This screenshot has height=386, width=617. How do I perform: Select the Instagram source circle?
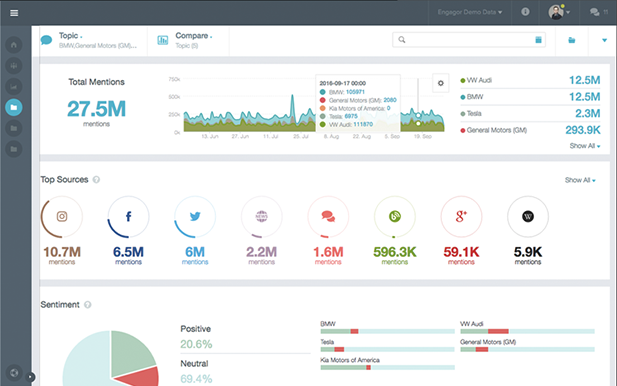point(62,216)
